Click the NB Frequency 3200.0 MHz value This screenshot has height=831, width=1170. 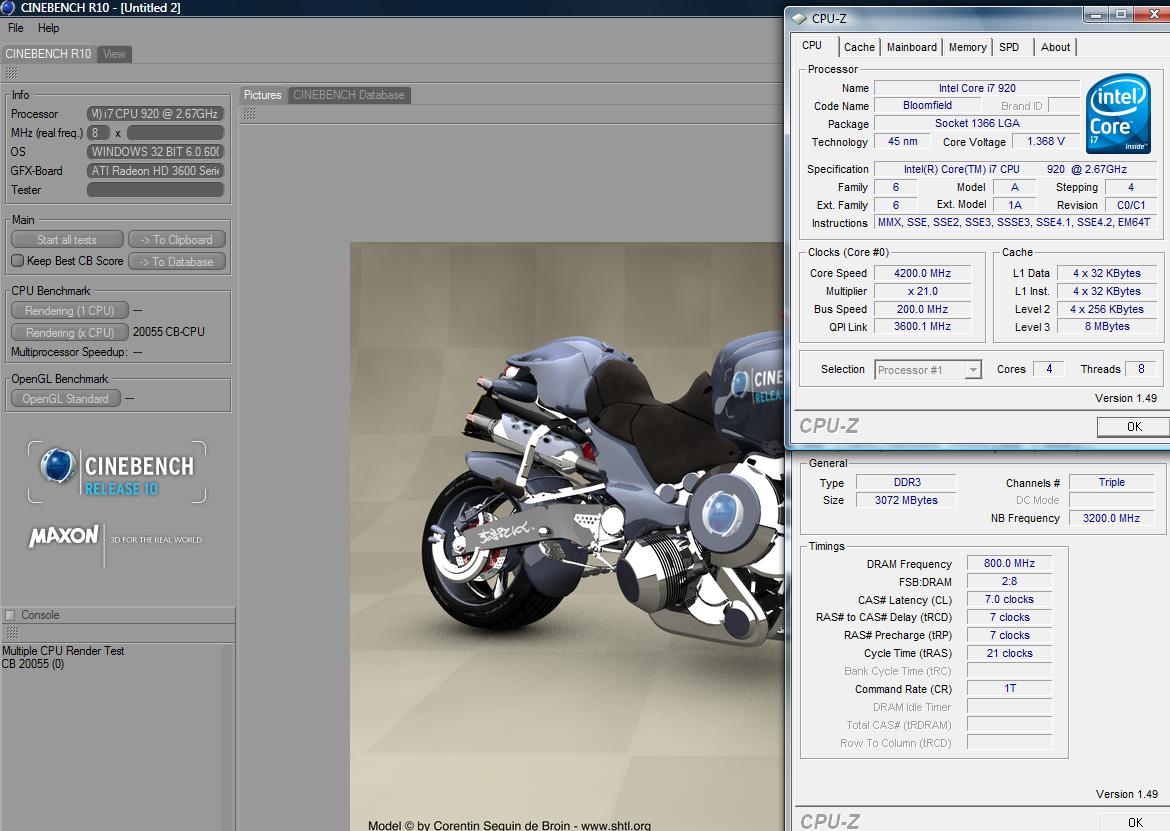pyautogui.click(x=1111, y=518)
